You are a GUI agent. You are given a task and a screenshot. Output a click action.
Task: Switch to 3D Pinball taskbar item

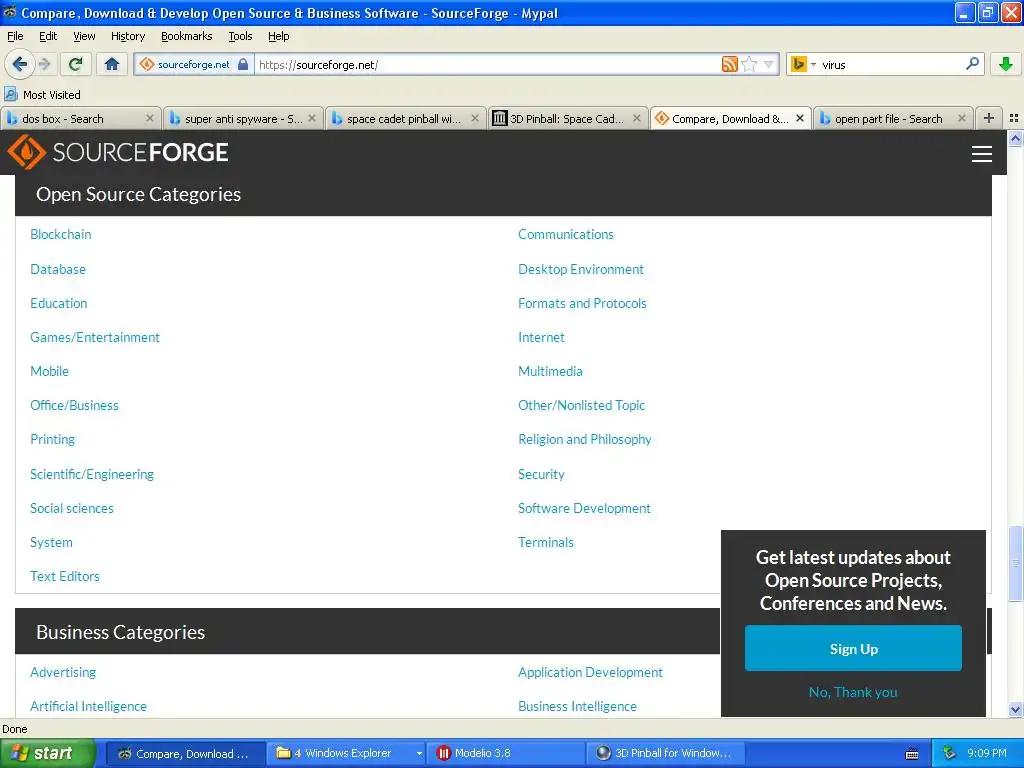pyautogui.click(x=666, y=753)
